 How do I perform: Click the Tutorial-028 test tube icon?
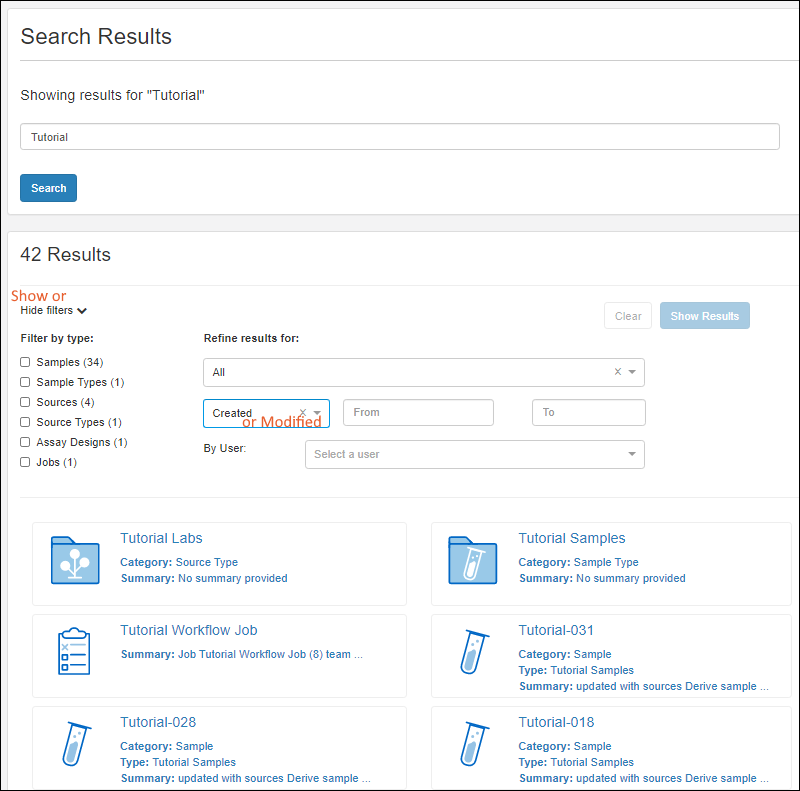tap(75, 745)
